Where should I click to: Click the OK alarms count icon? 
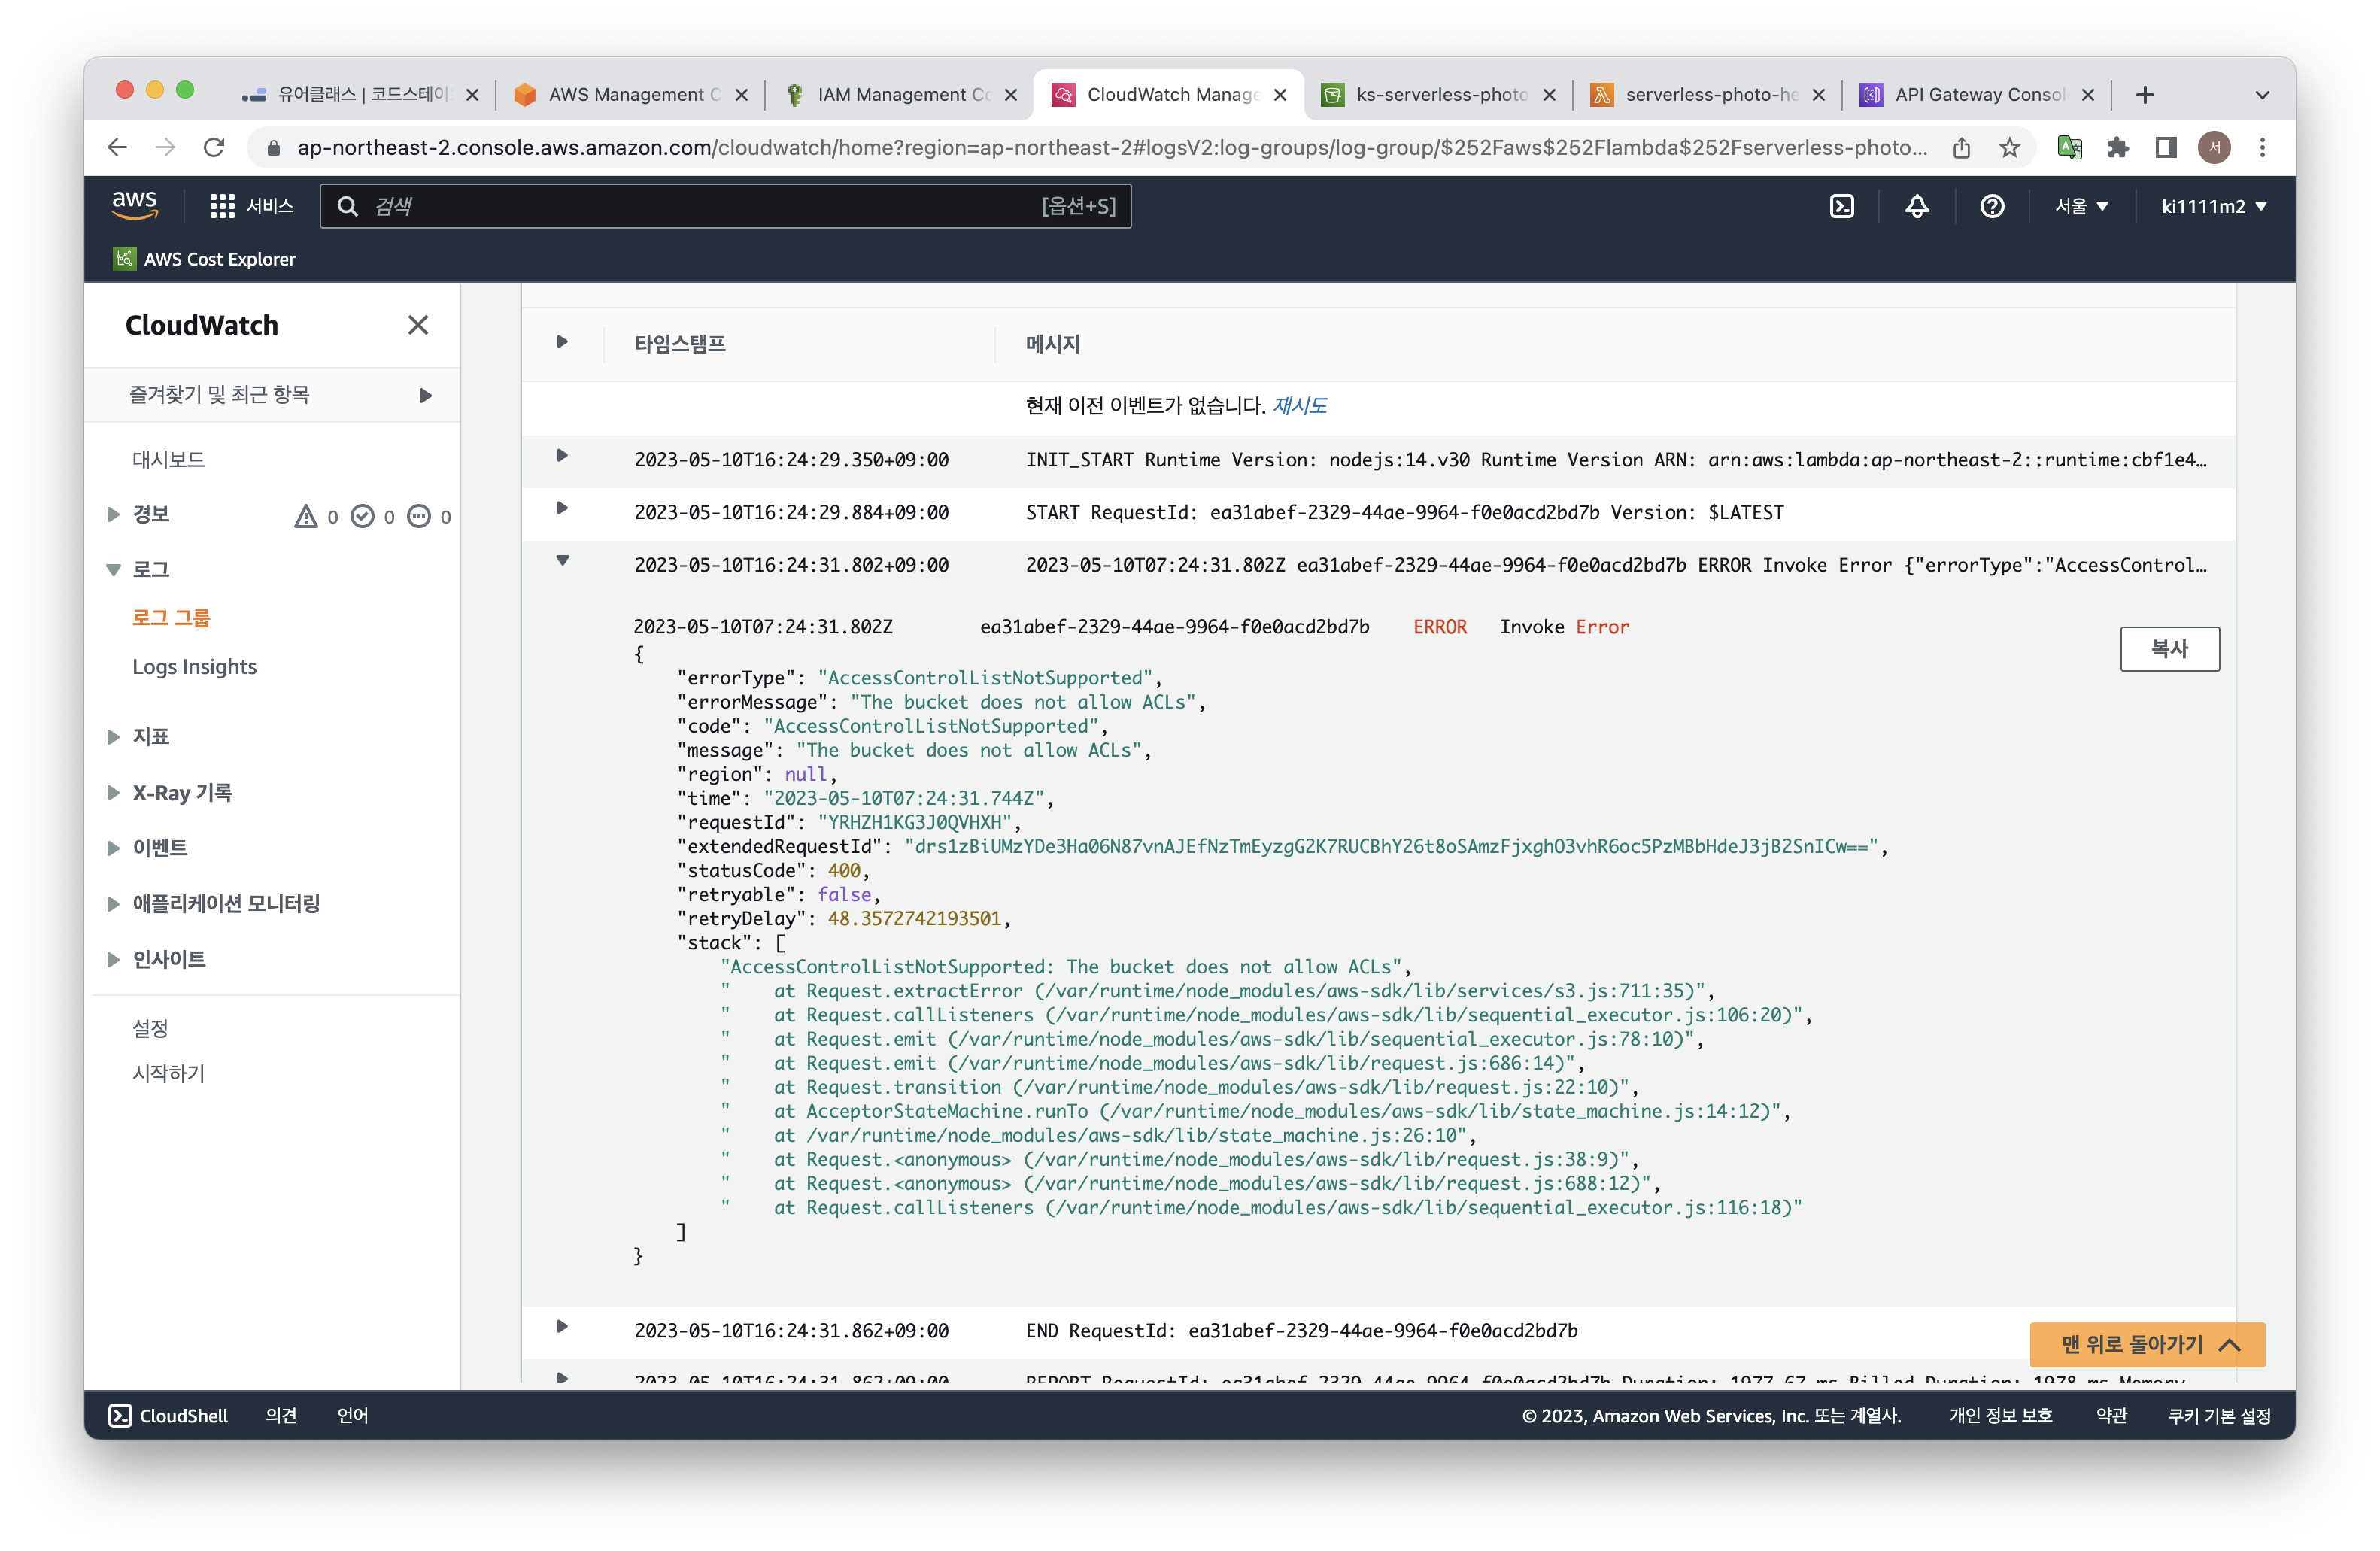tap(362, 516)
